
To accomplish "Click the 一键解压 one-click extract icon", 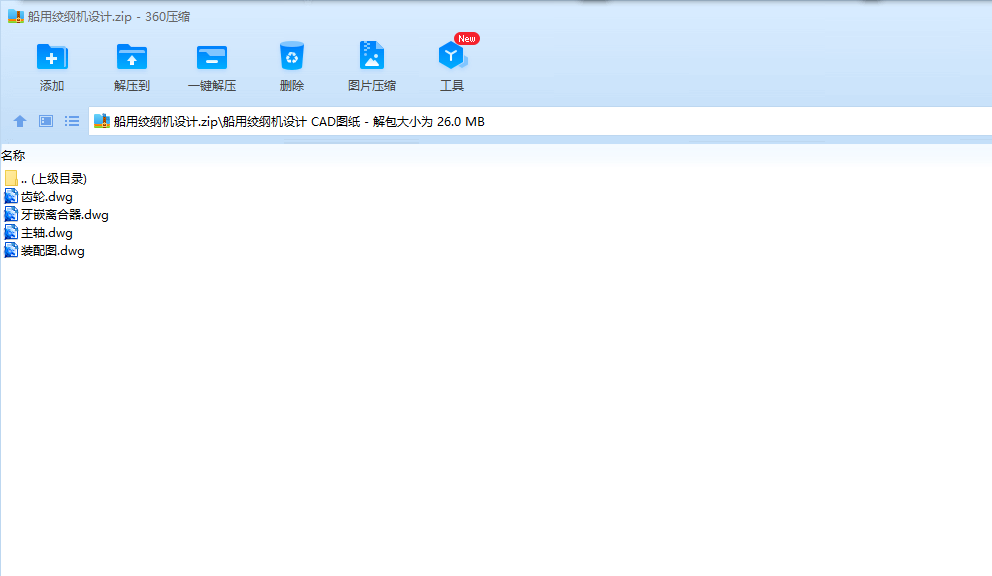I will 211,57.
